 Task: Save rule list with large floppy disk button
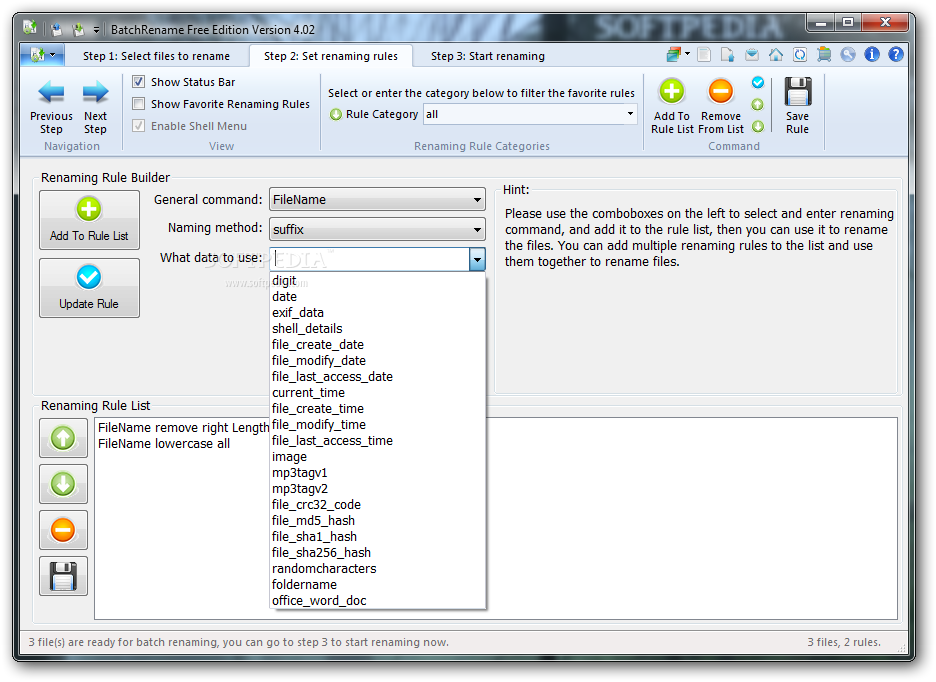tap(63, 576)
